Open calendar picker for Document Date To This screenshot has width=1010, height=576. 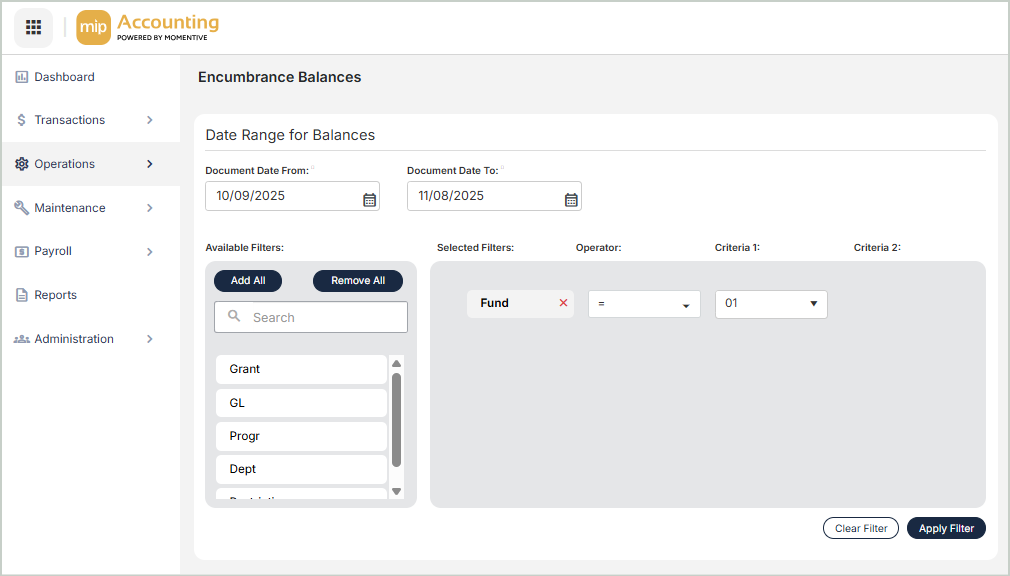(x=571, y=198)
